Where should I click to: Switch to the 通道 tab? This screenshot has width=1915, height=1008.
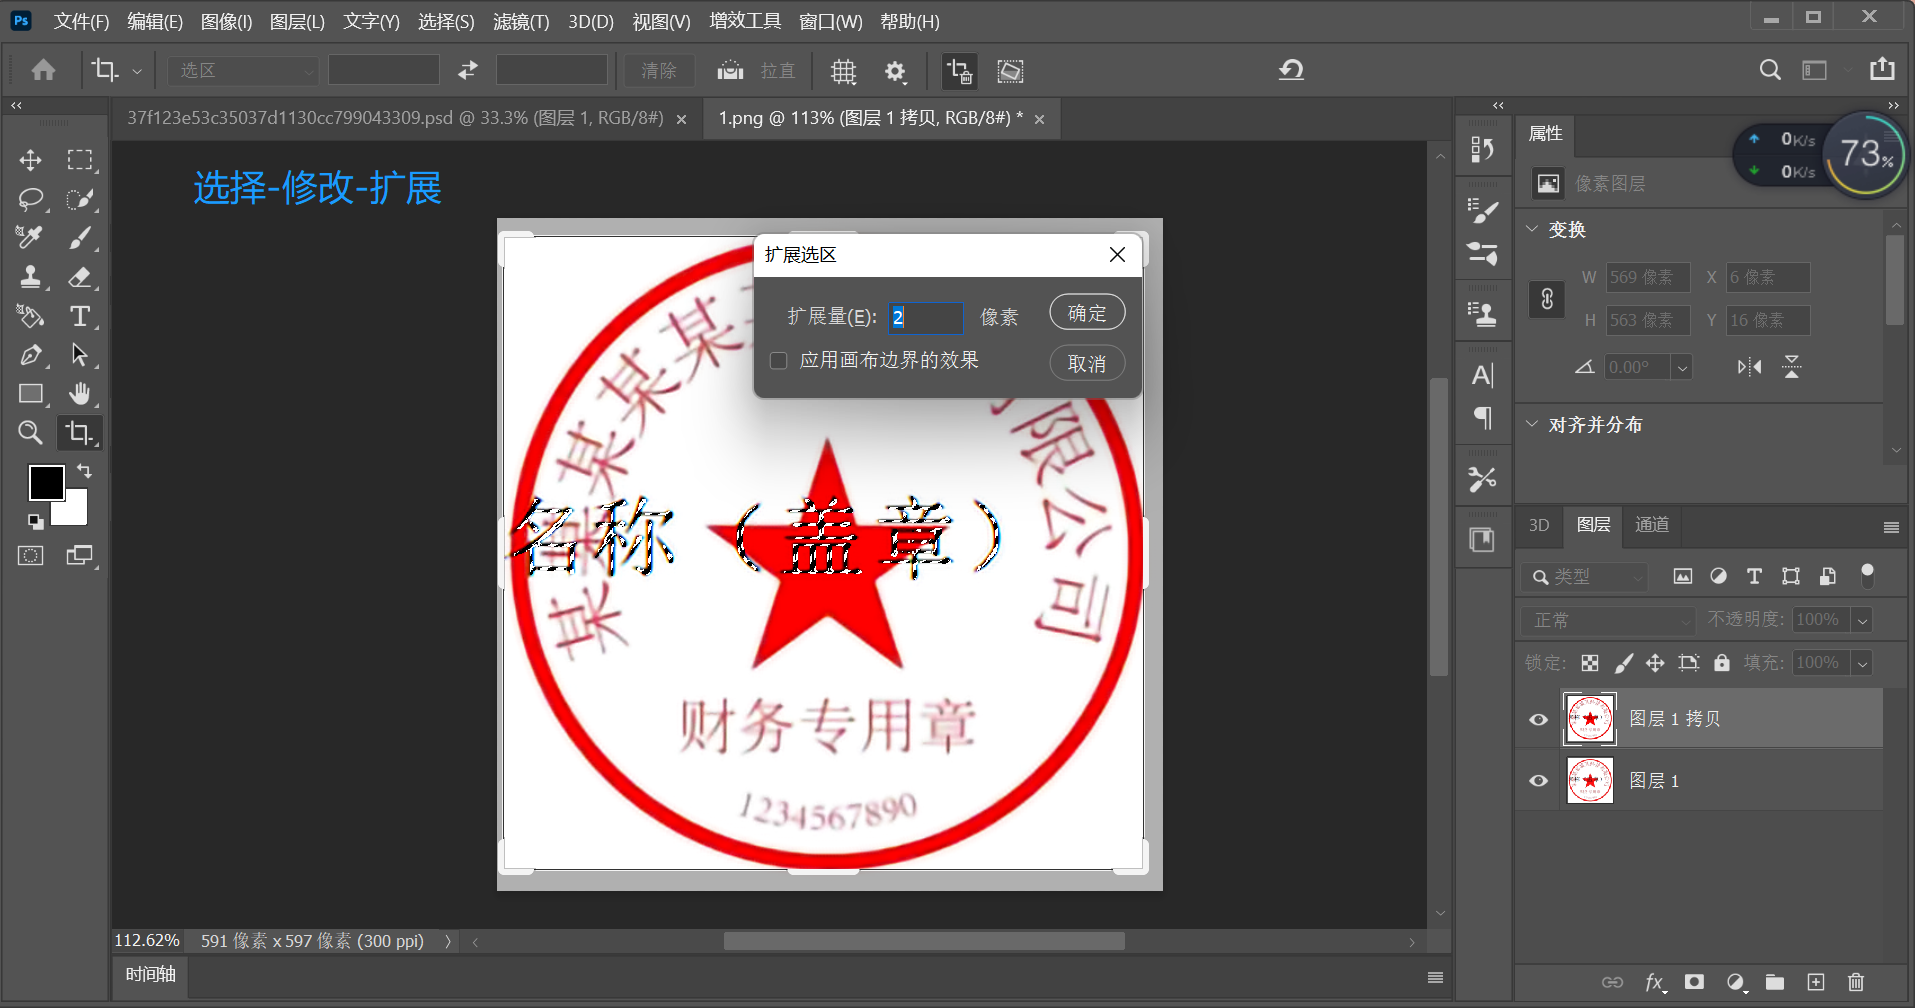1652,525
